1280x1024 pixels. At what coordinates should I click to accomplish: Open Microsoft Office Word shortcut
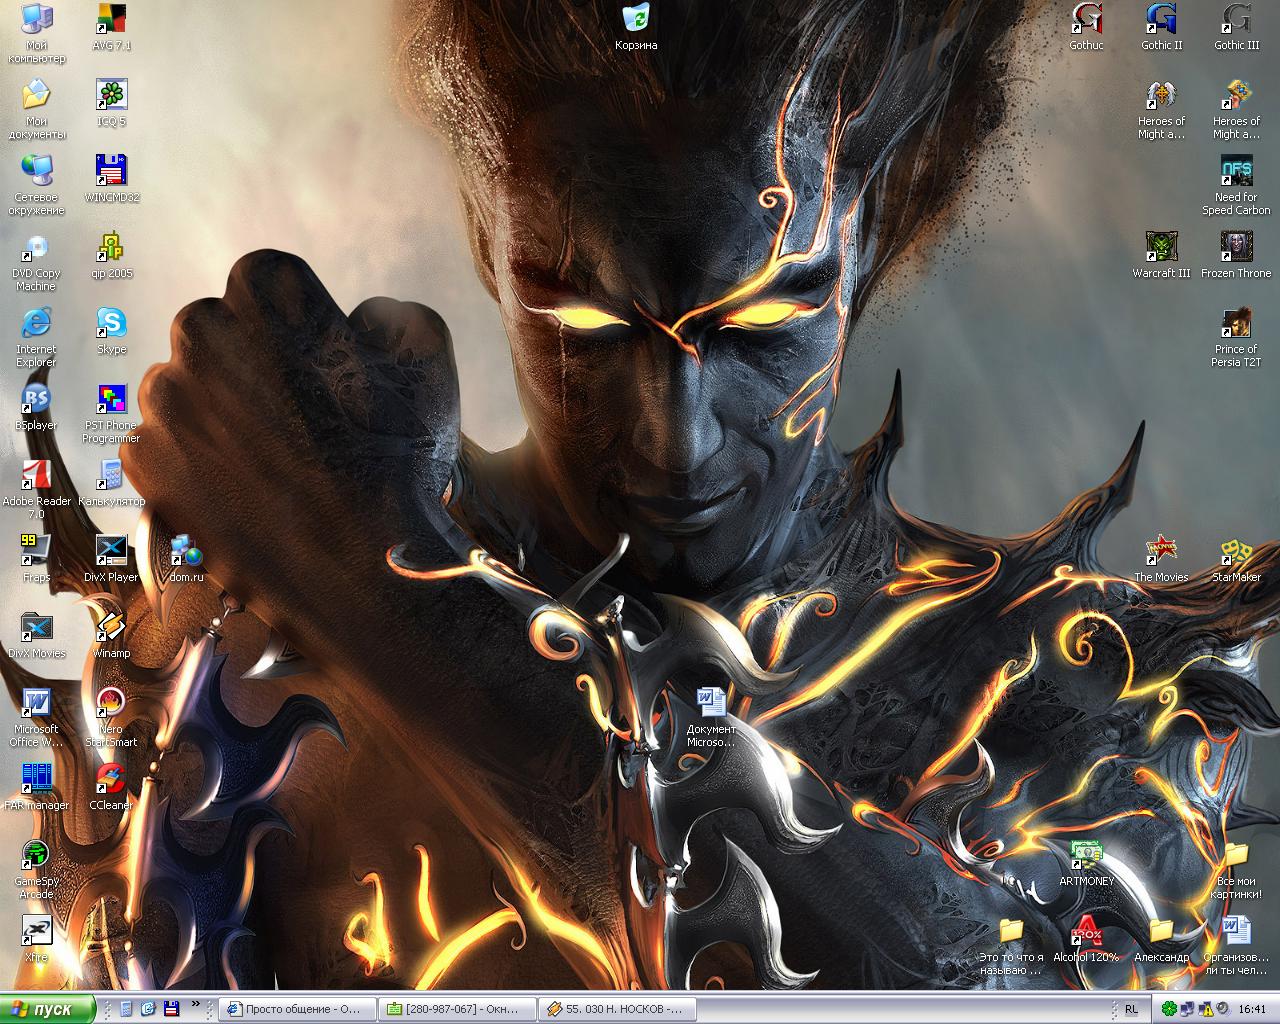pos(36,716)
